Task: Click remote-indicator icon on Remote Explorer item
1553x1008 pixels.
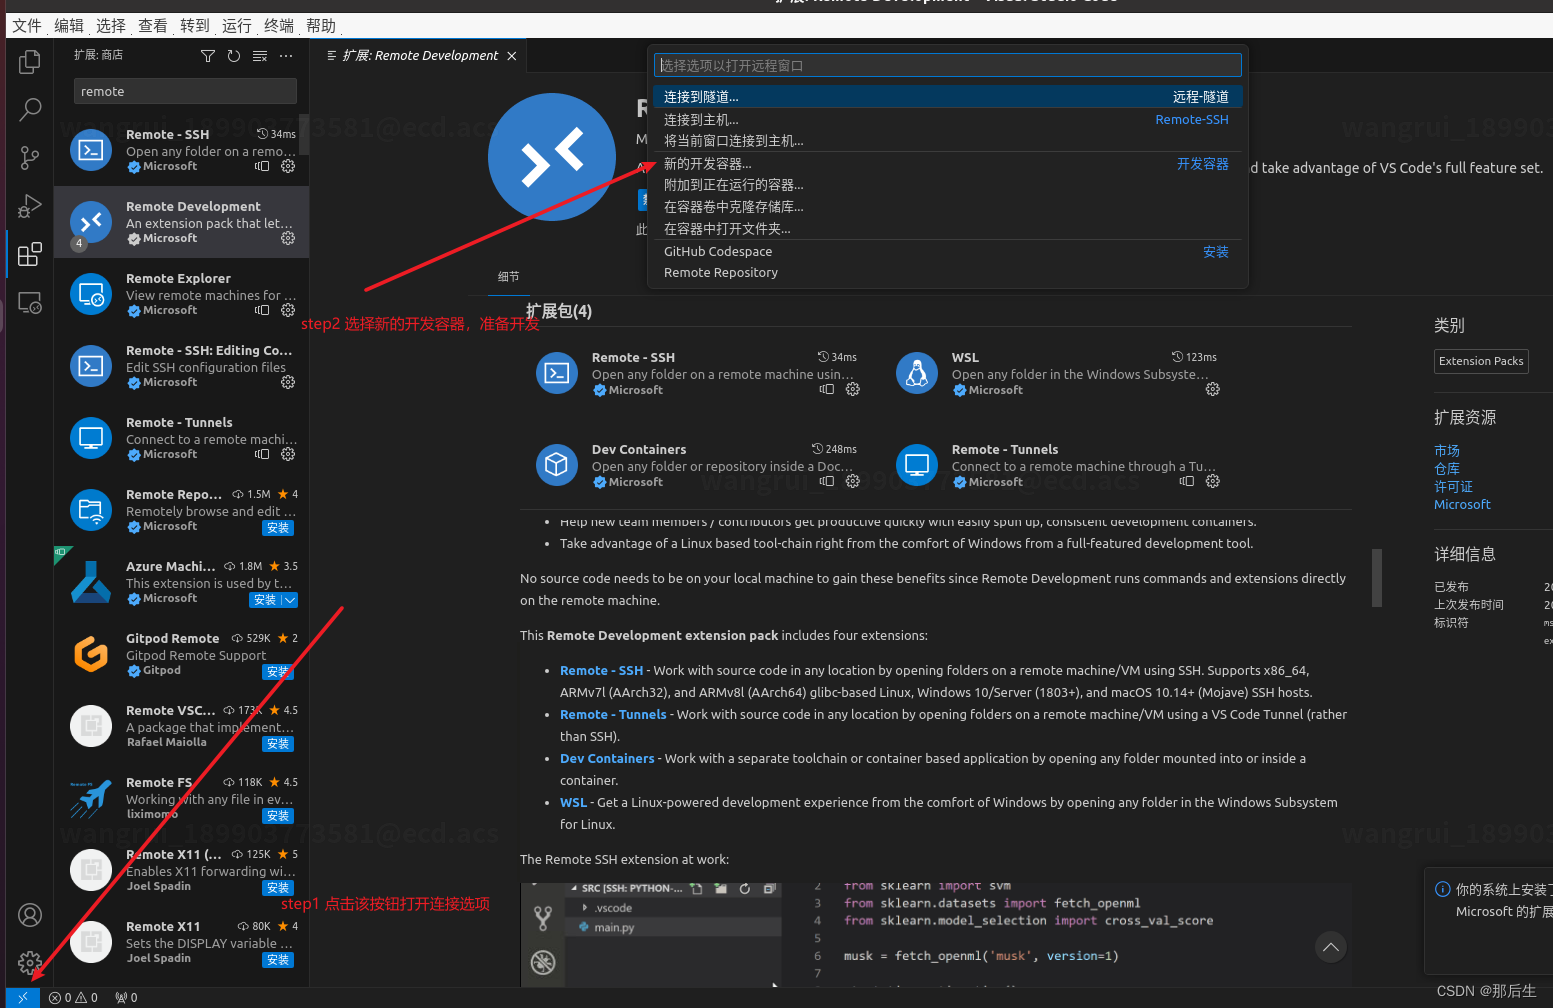Action: [x=262, y=310]
